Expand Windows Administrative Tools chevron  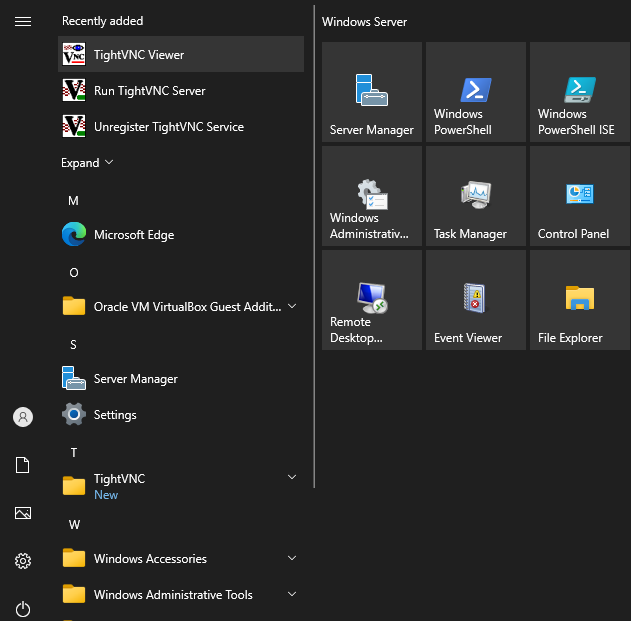pyautogui.click(x=292, y=594)
